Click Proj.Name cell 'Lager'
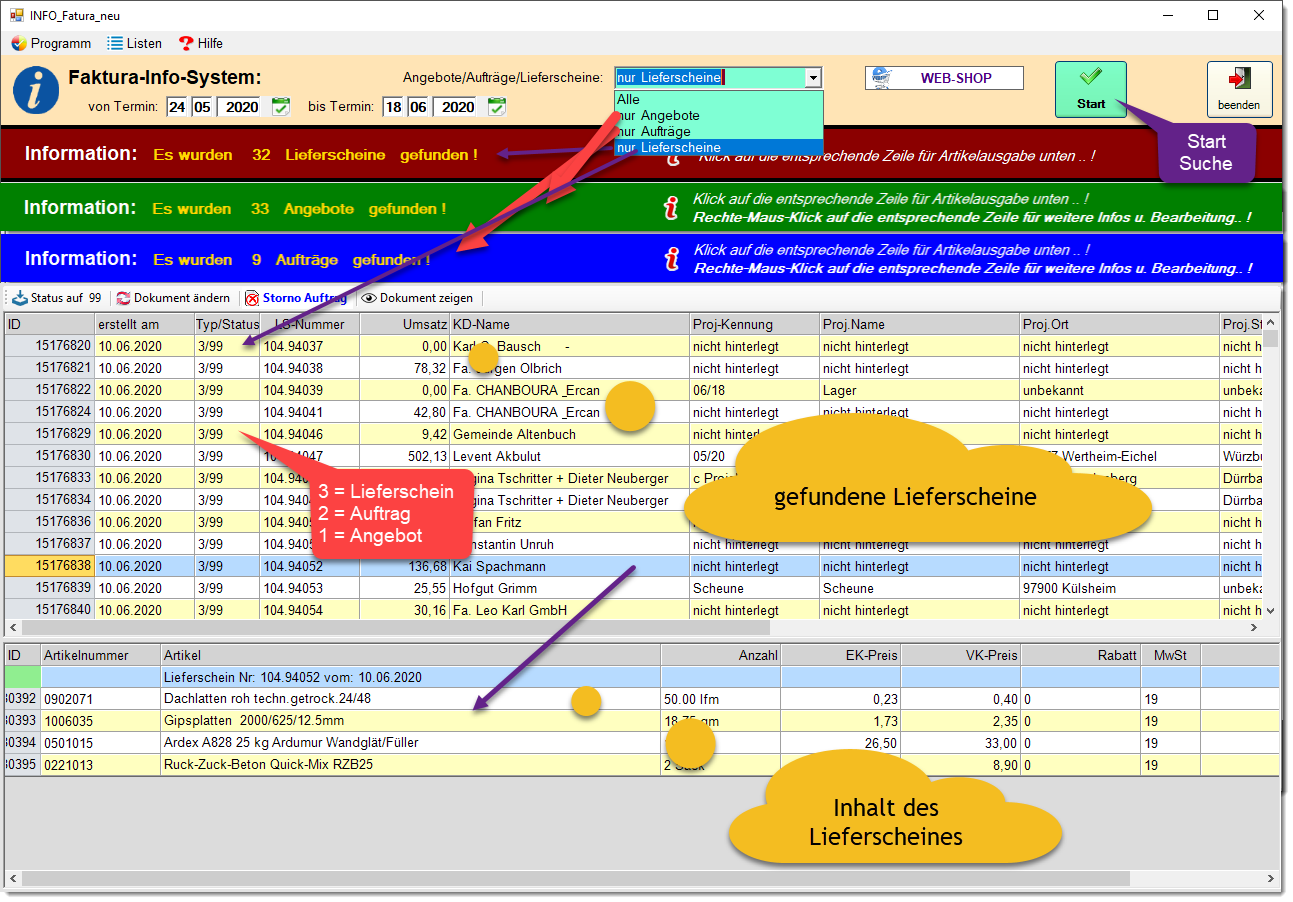The width and height of the screenshot is (1293, 902). pos(920,390)
